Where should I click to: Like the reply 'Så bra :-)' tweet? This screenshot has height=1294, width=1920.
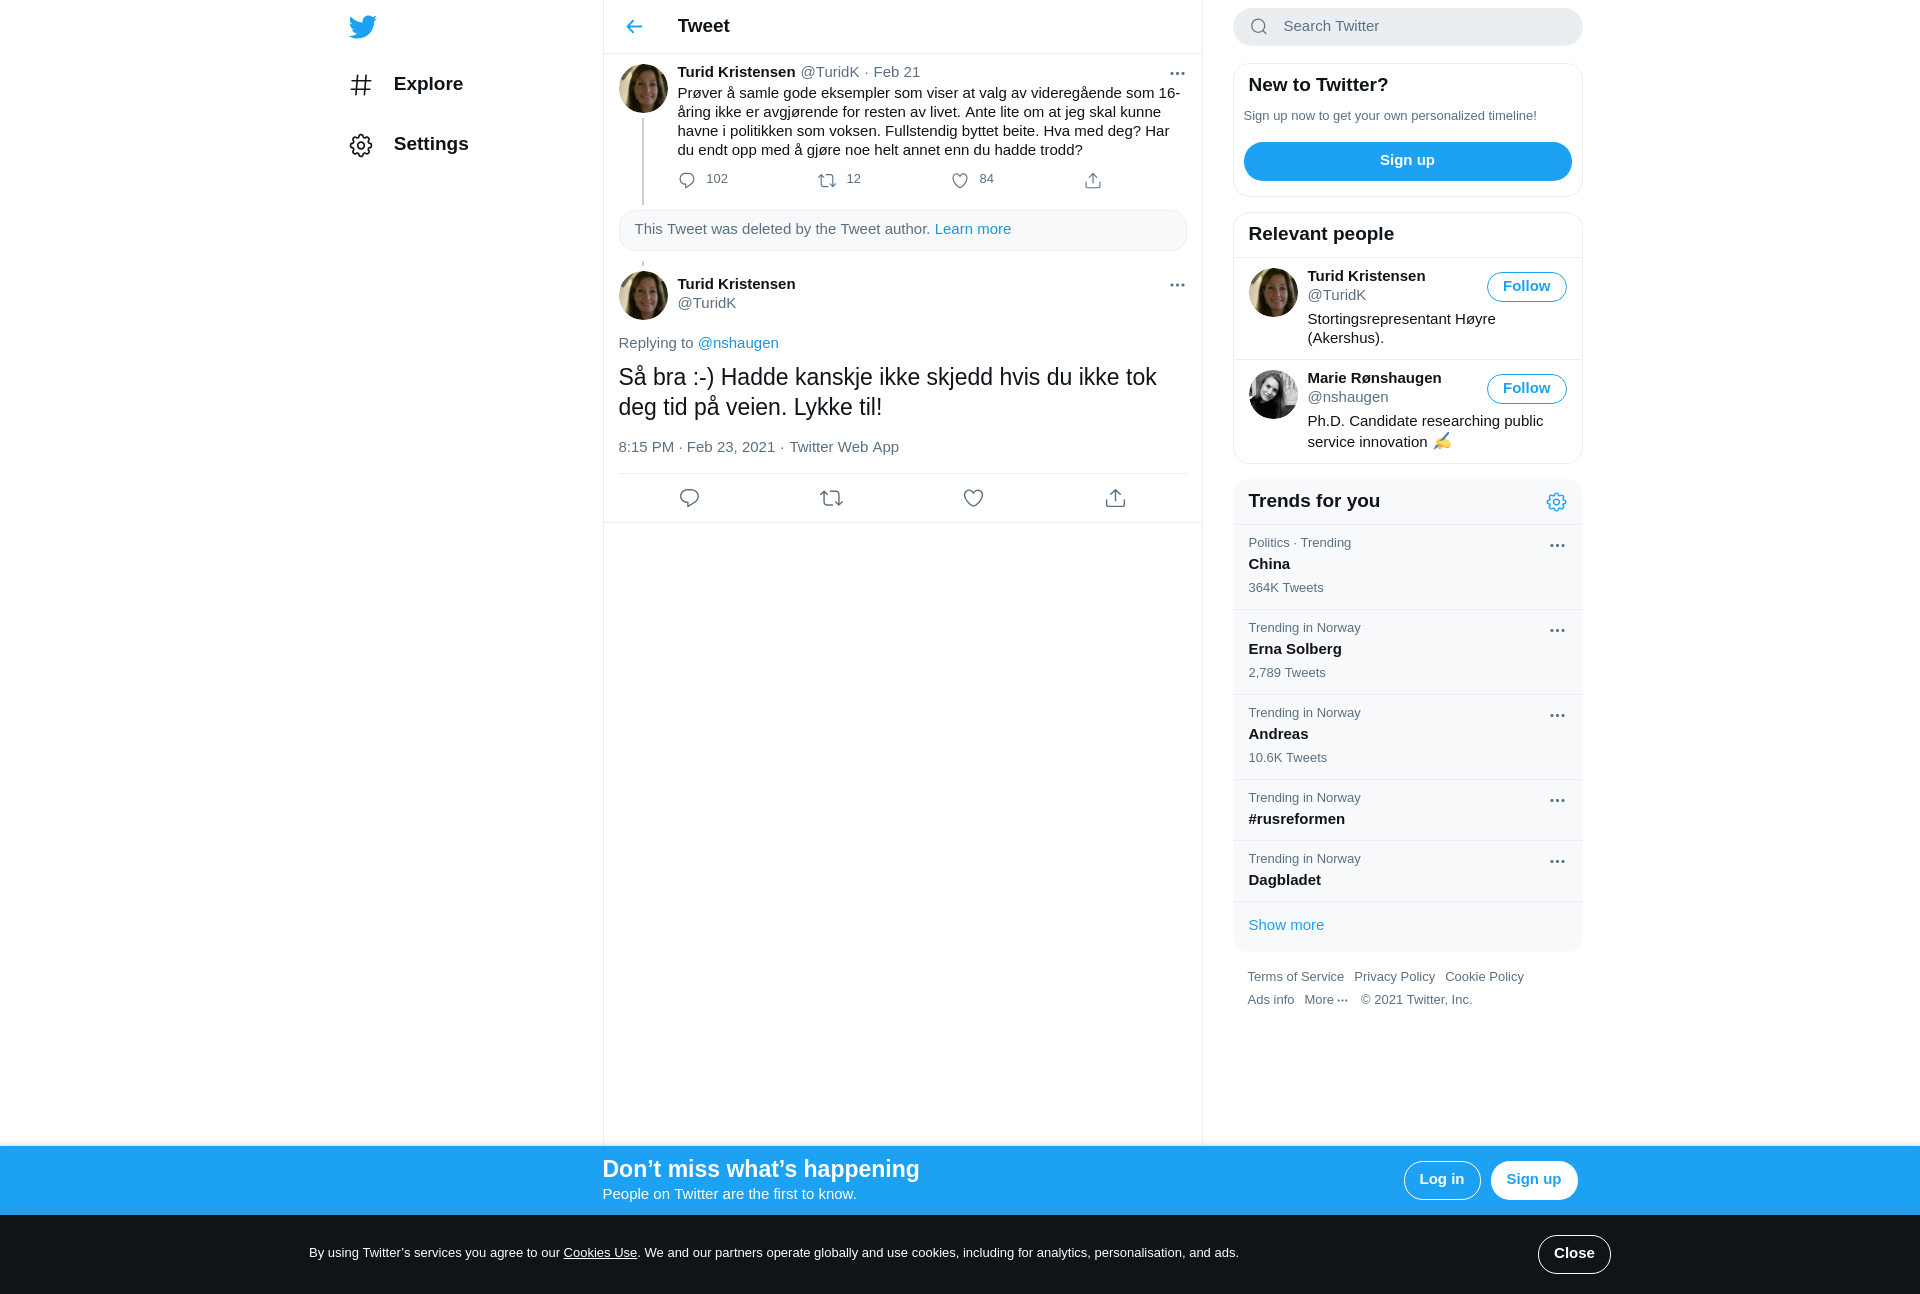click(x=973, y=498)
